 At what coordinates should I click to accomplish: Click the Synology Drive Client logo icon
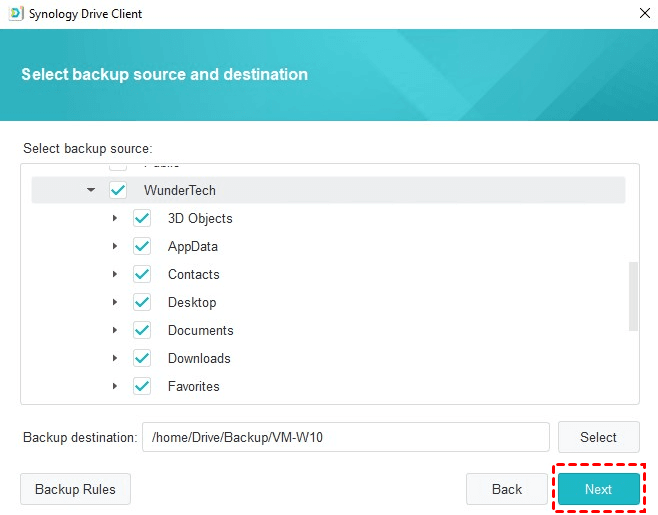(x=14, y=14)
